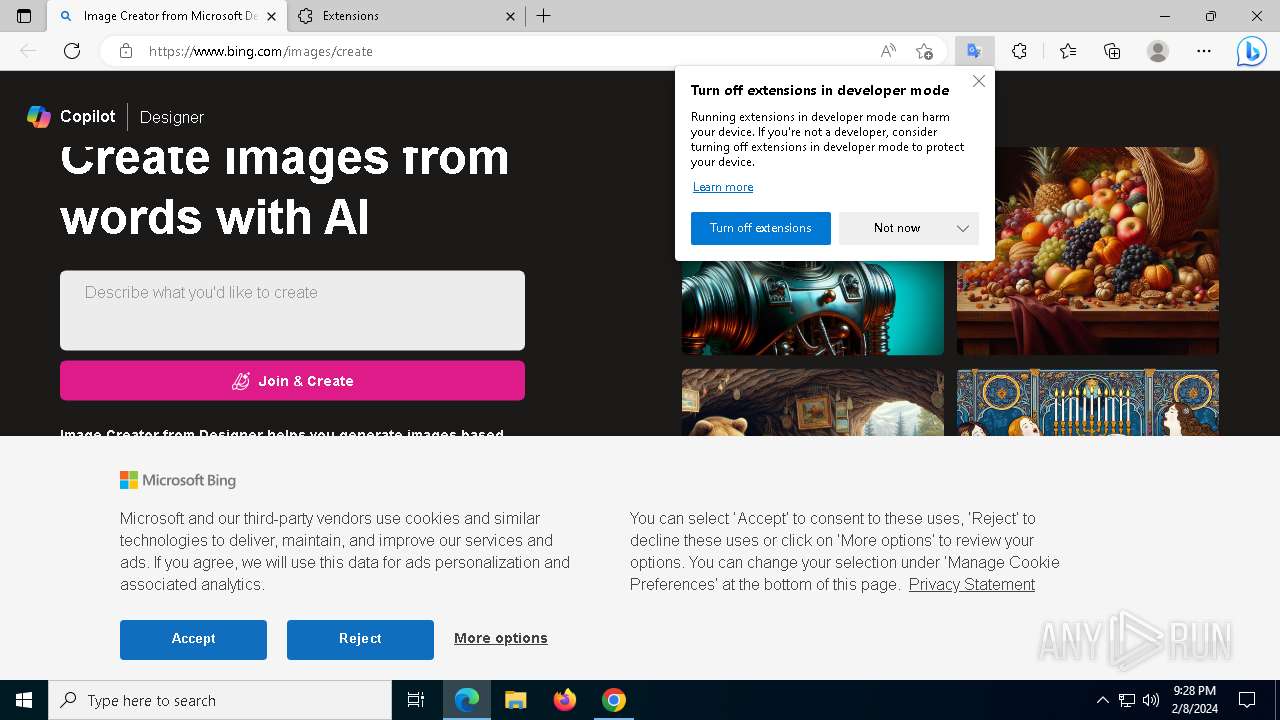
Task: Open the Bing Copilot sidebar button
Action: pos(1251,51)
